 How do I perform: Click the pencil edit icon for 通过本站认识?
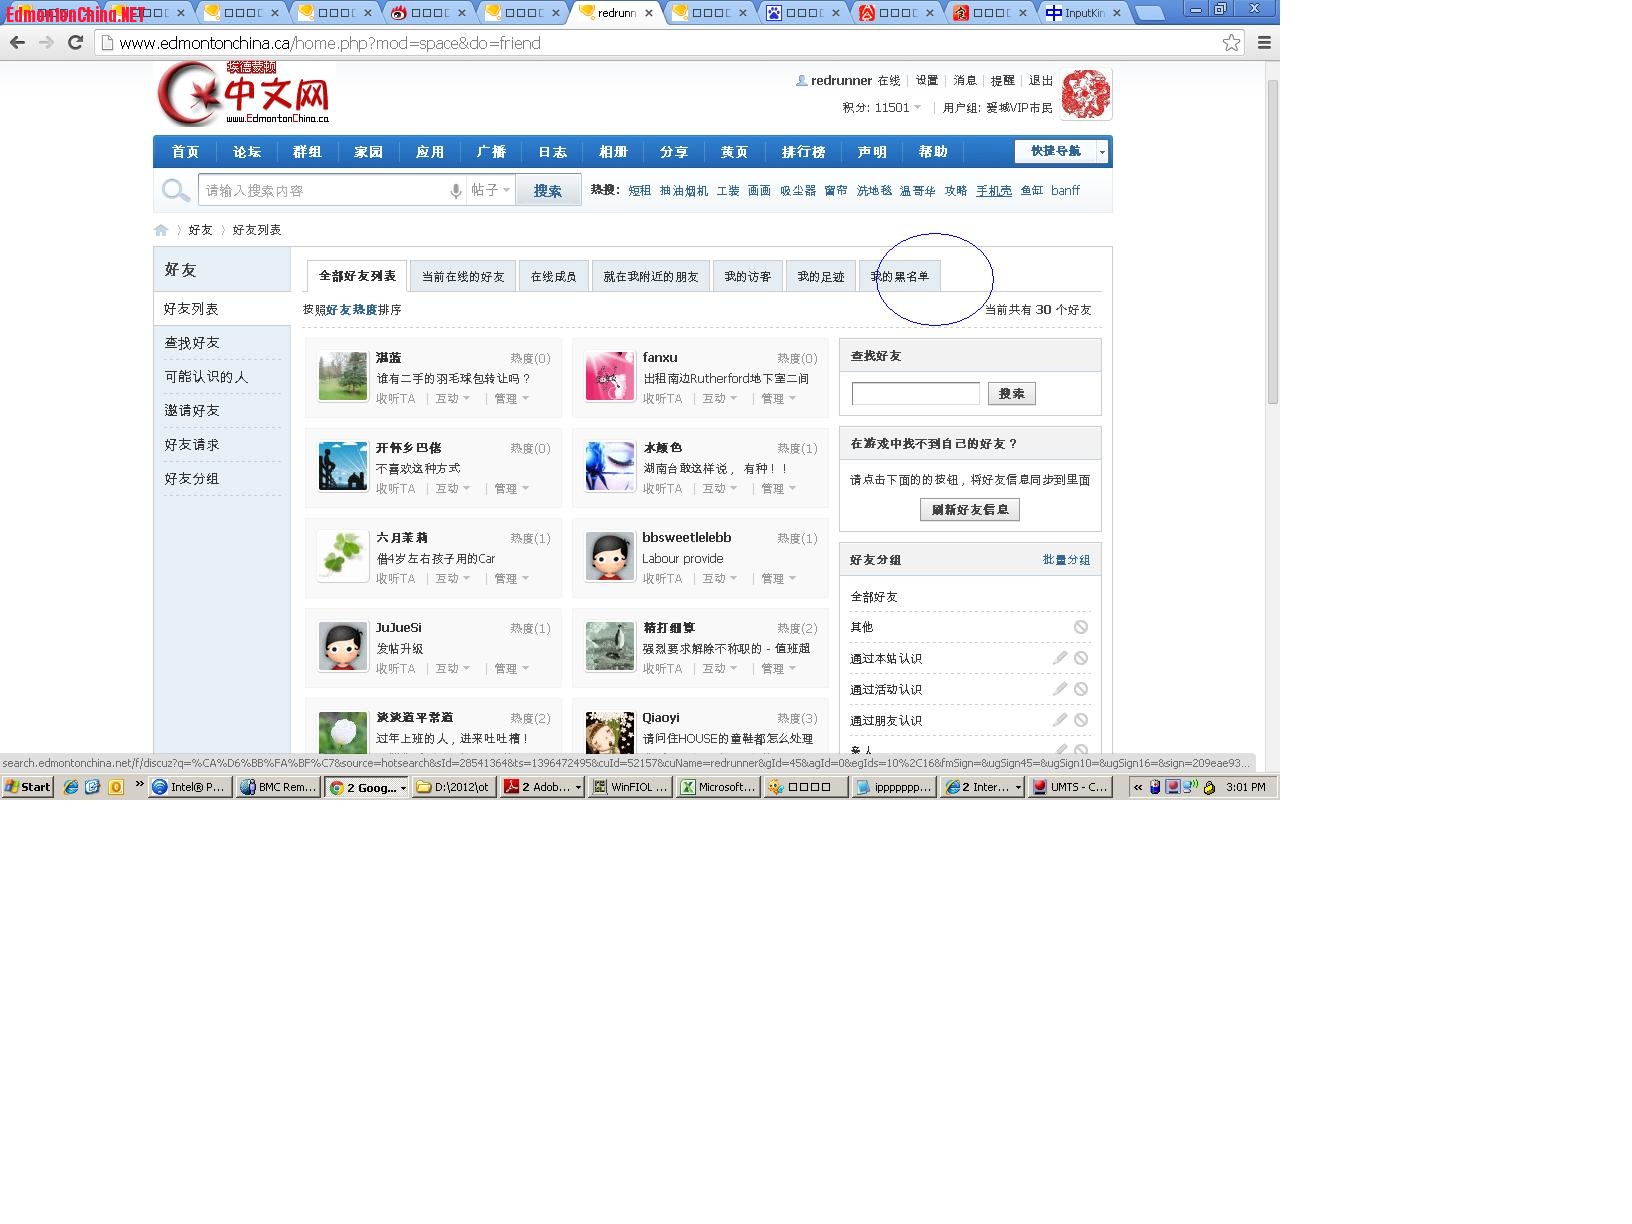[1059, 658]
